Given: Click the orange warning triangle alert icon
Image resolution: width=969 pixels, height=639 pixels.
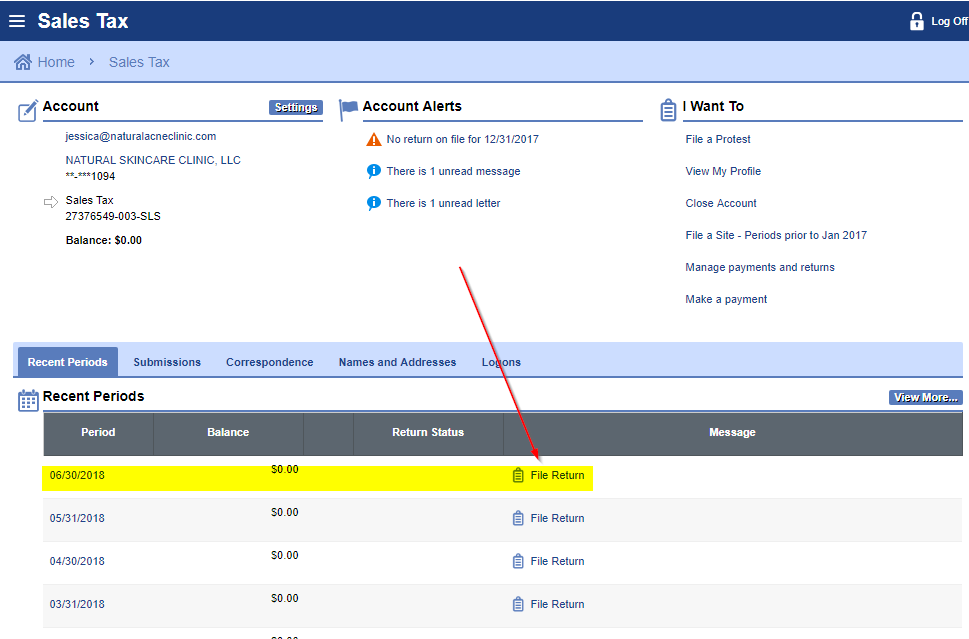Looking at the screenshot, I should [x=374, y=139].
